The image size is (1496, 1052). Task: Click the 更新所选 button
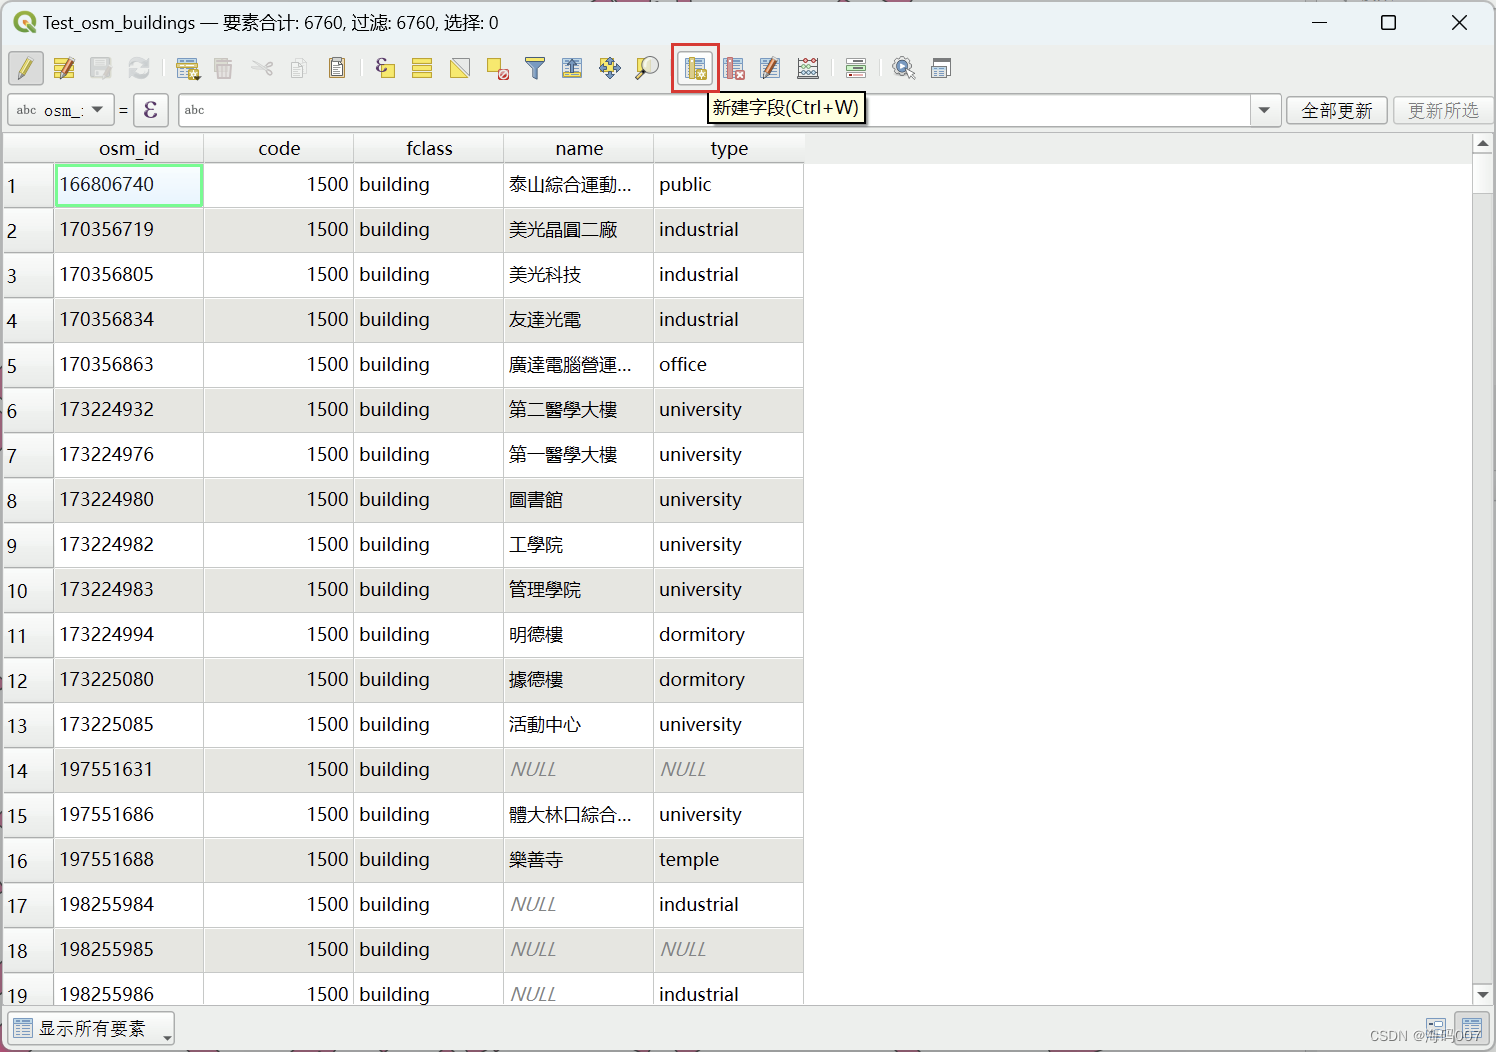(1443, 110)
